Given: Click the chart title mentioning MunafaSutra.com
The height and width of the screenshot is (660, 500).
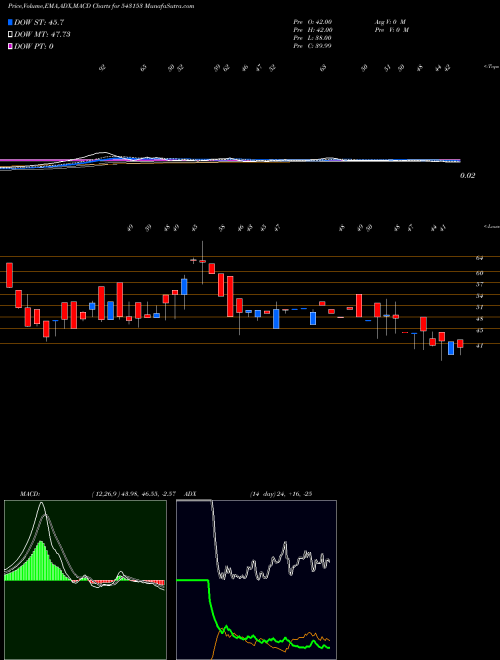Looking at the screenshot, I should 101,7.
